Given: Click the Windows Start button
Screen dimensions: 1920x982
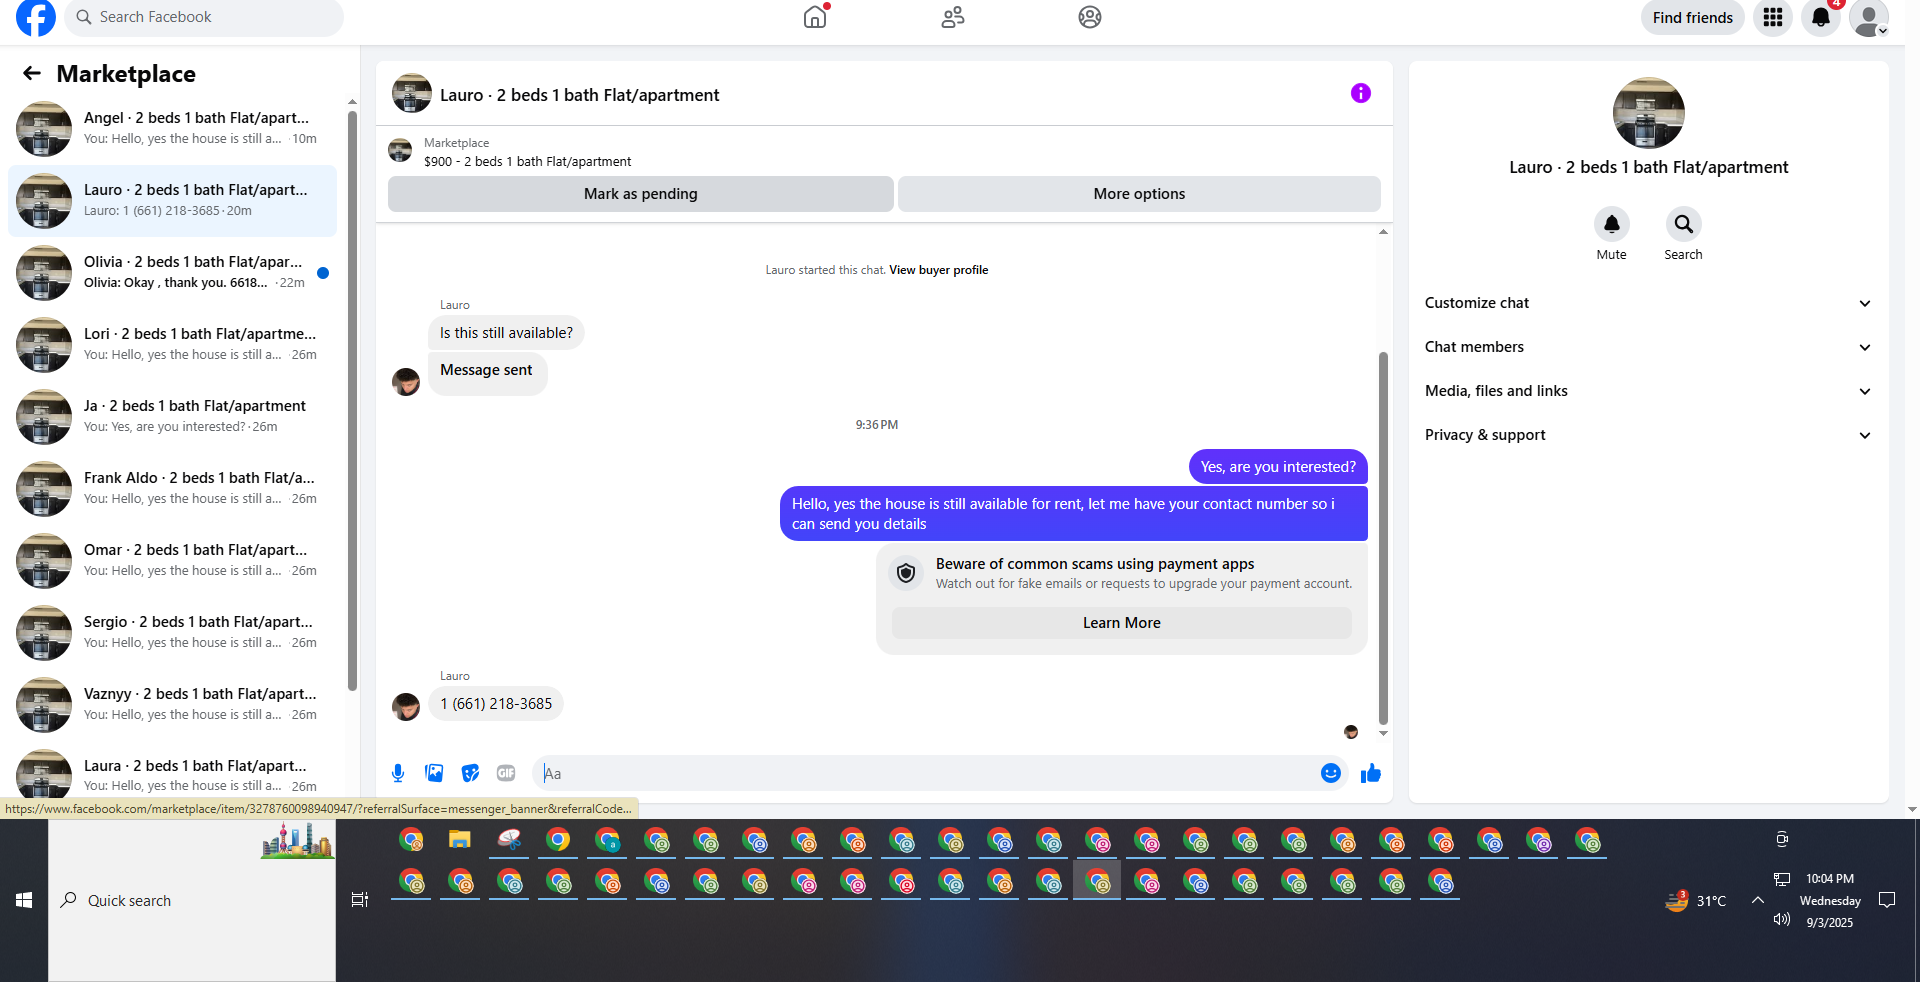Looking at the screenshot, I should click(x=24, y=900).
